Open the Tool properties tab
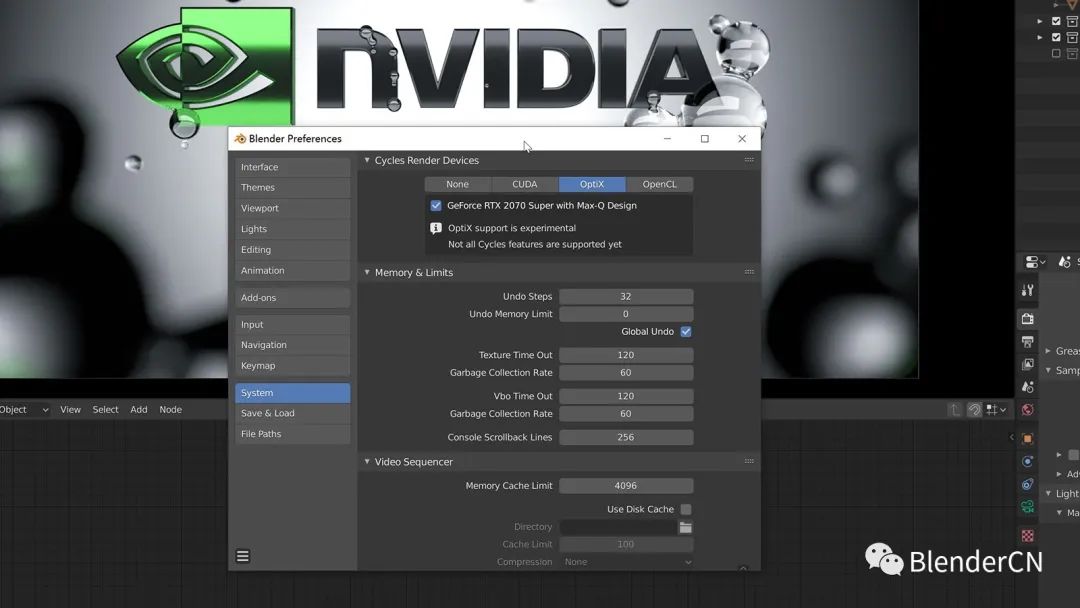This screenshot has width=1080, height=608. click(1027, 291)
